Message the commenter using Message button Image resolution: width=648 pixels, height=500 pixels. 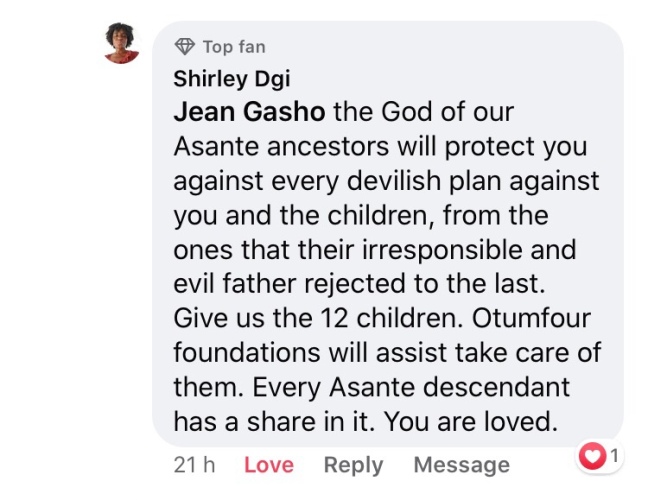coord(462,465)
